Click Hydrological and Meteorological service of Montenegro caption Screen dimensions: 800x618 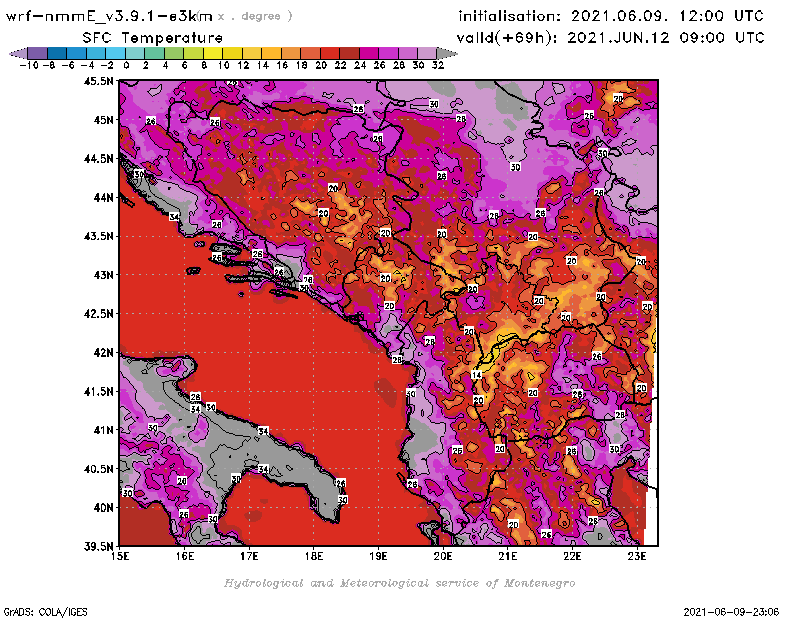[399, 582]
